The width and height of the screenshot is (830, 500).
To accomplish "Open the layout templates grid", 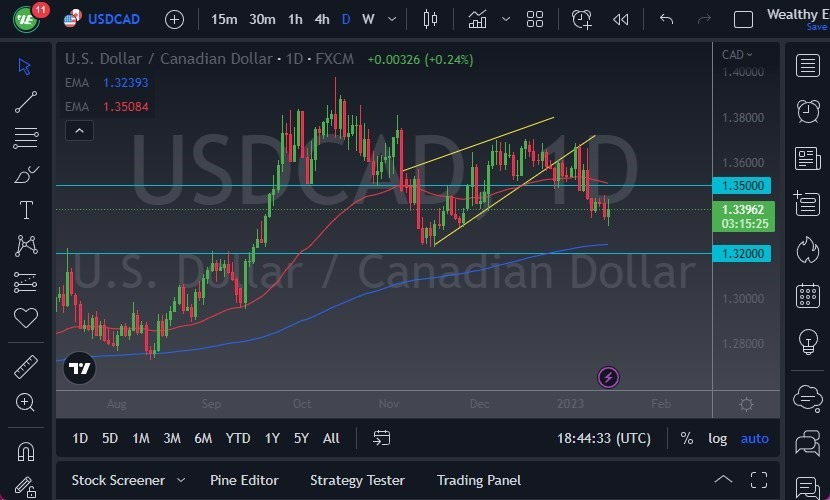I will click(x=535, y=20).
